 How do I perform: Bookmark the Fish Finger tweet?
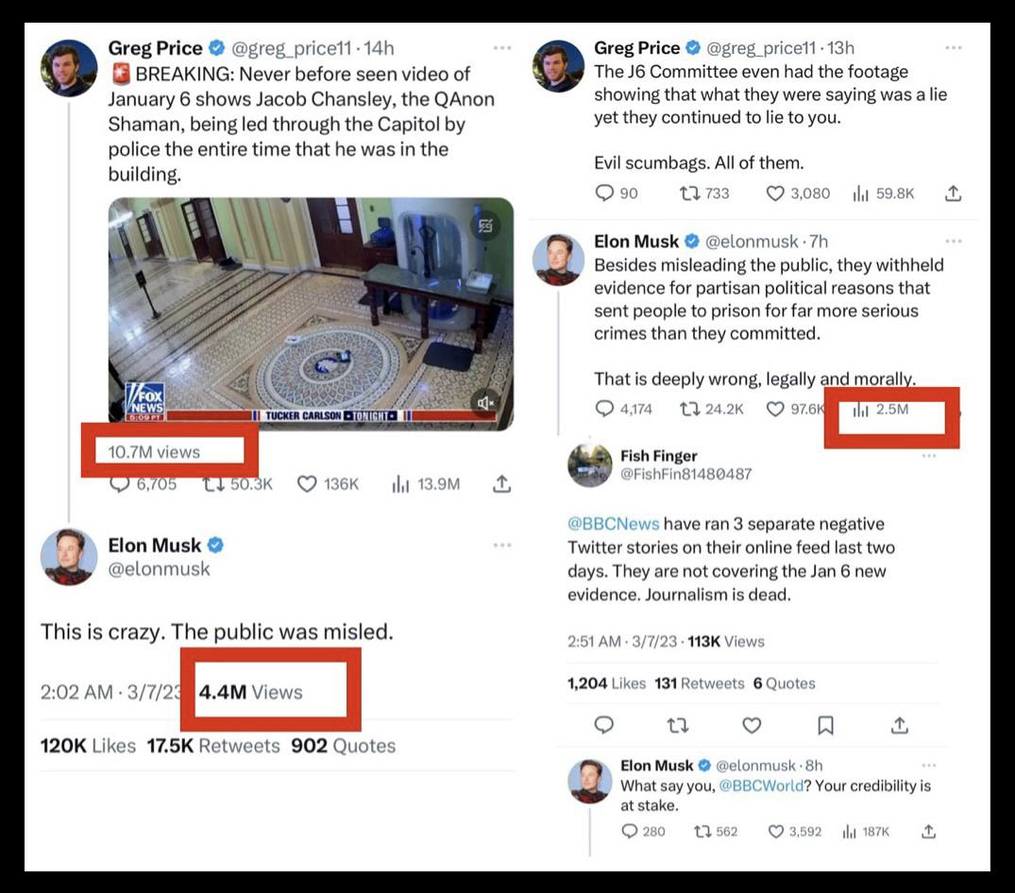pyautogui.click(x=825, y=726)
